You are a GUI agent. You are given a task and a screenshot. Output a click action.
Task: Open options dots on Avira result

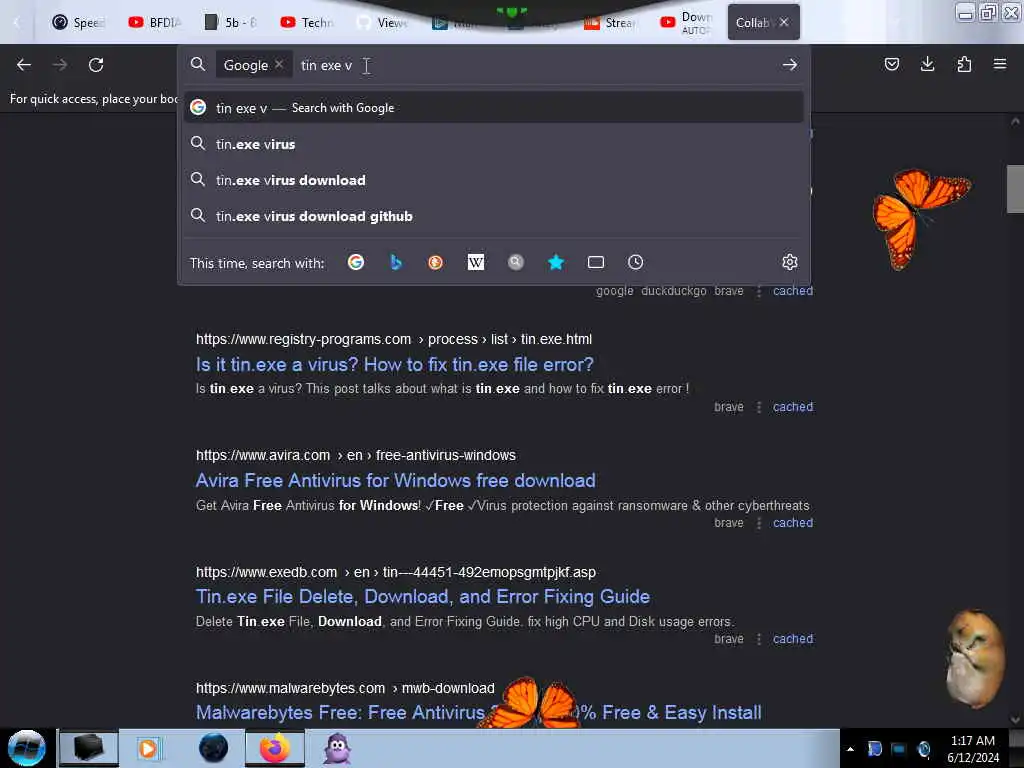[x=758, y=523]
